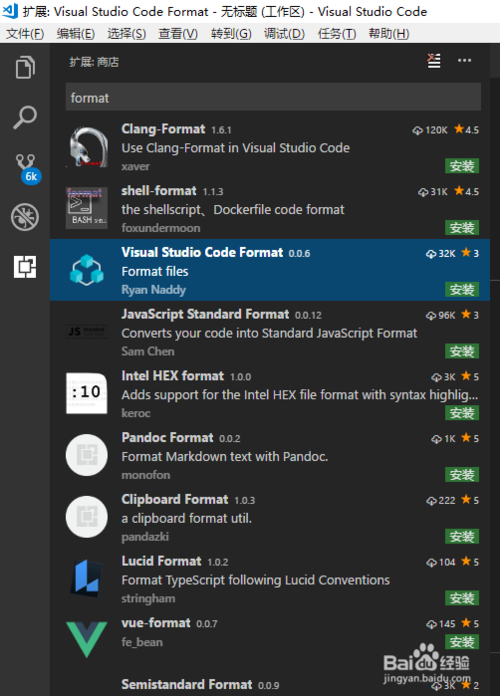This screenshot has height=696, width=500.
Task: Install the vue-format extension
Action: tap(462, 641)
